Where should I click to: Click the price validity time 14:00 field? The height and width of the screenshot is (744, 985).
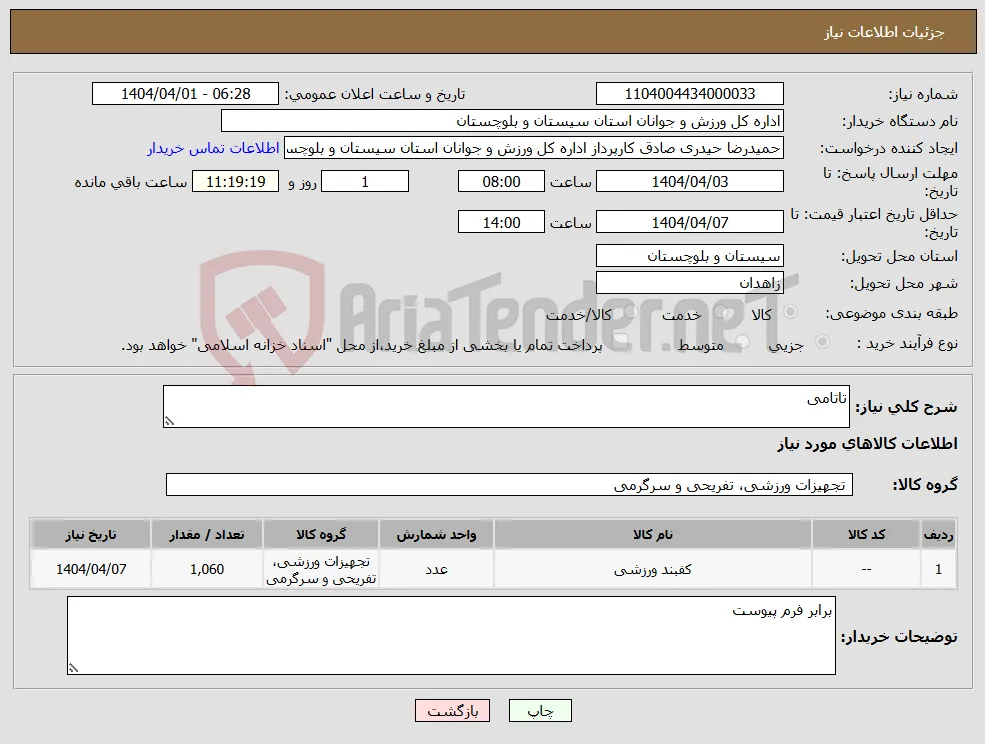501,222
